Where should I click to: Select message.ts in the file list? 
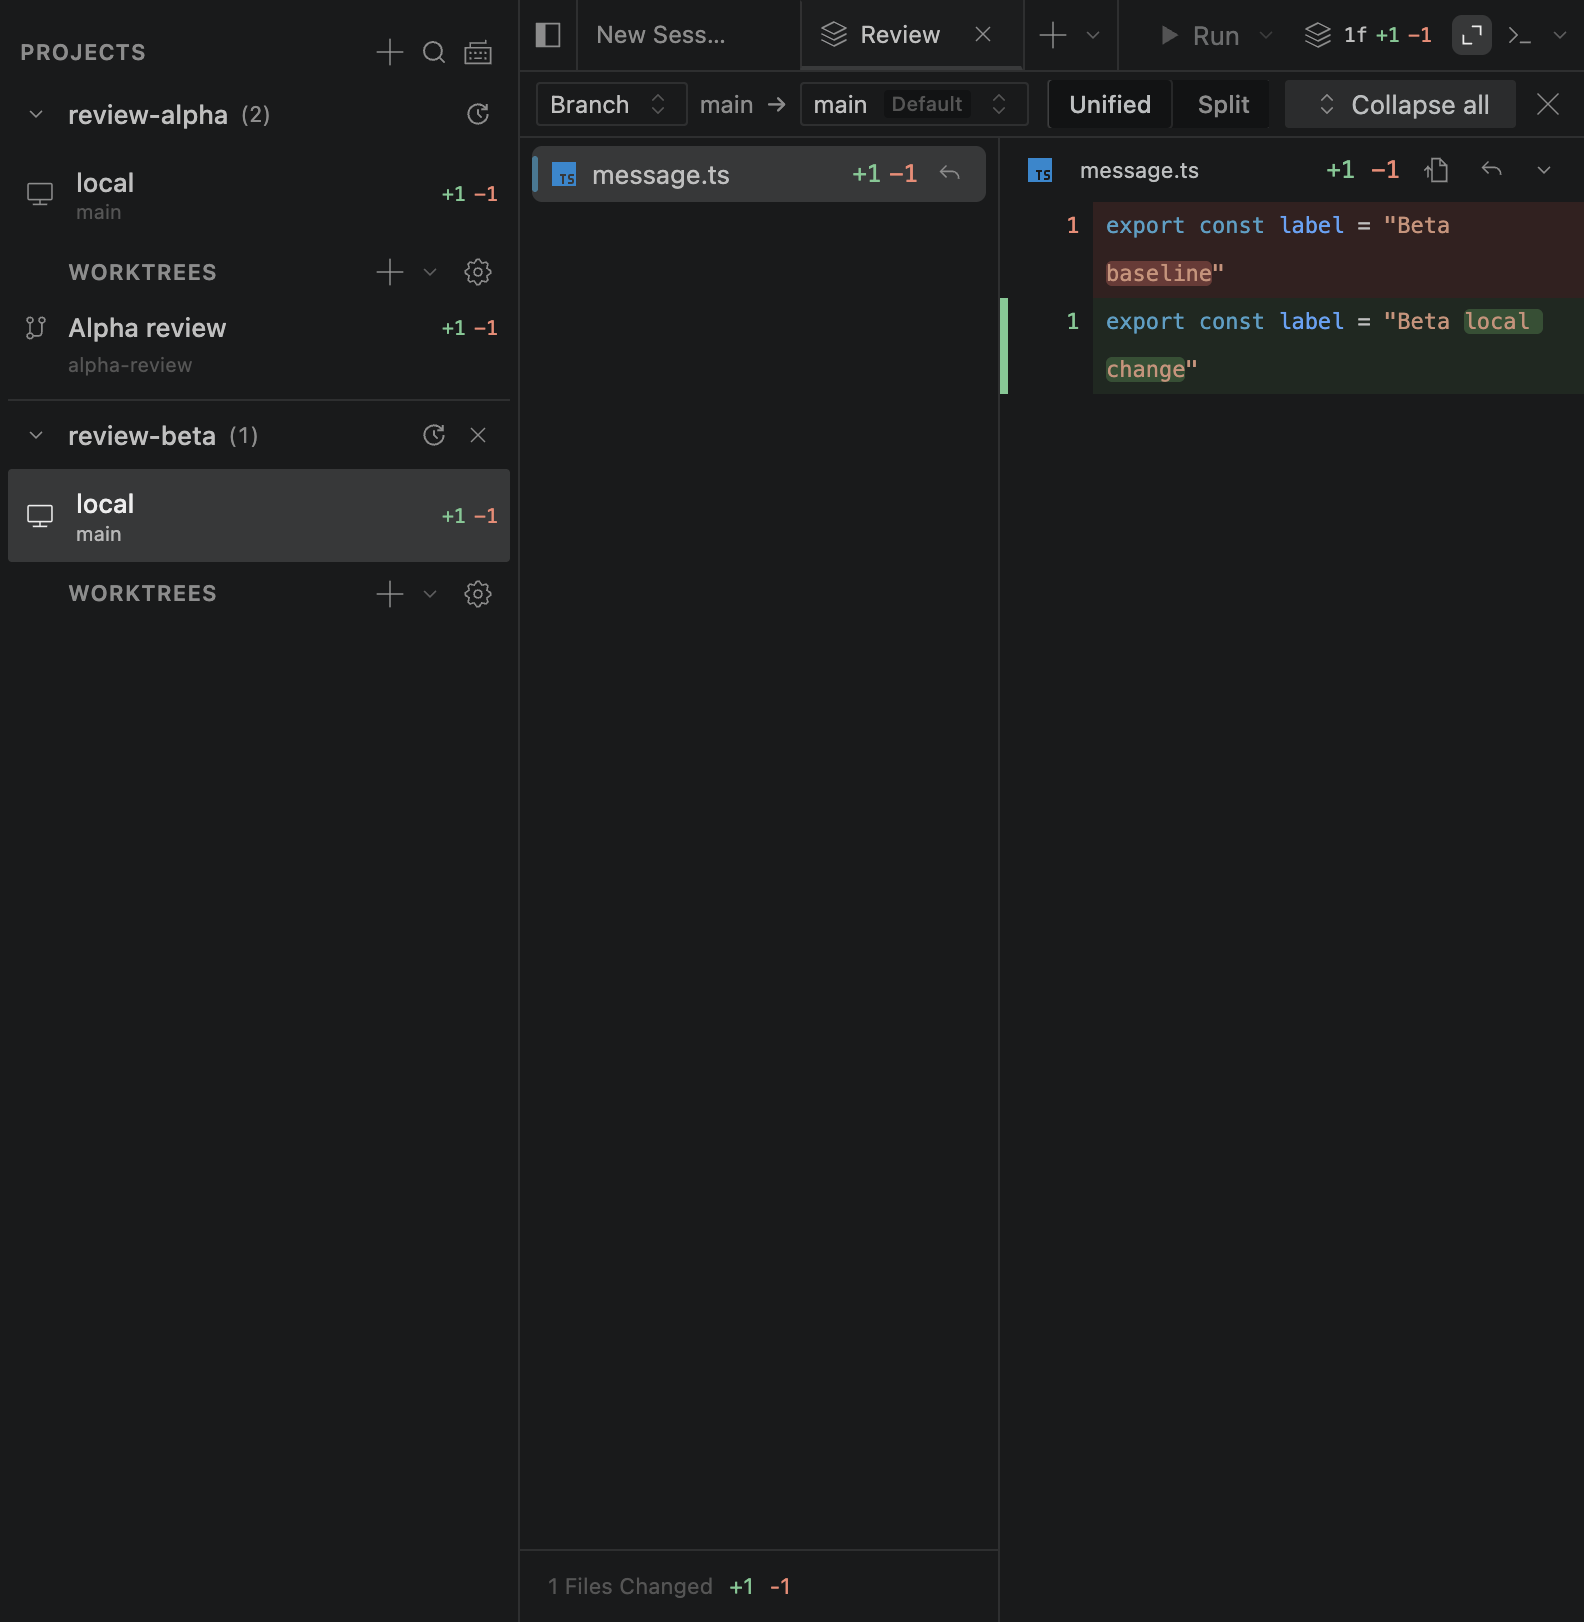tap(759, 174)
